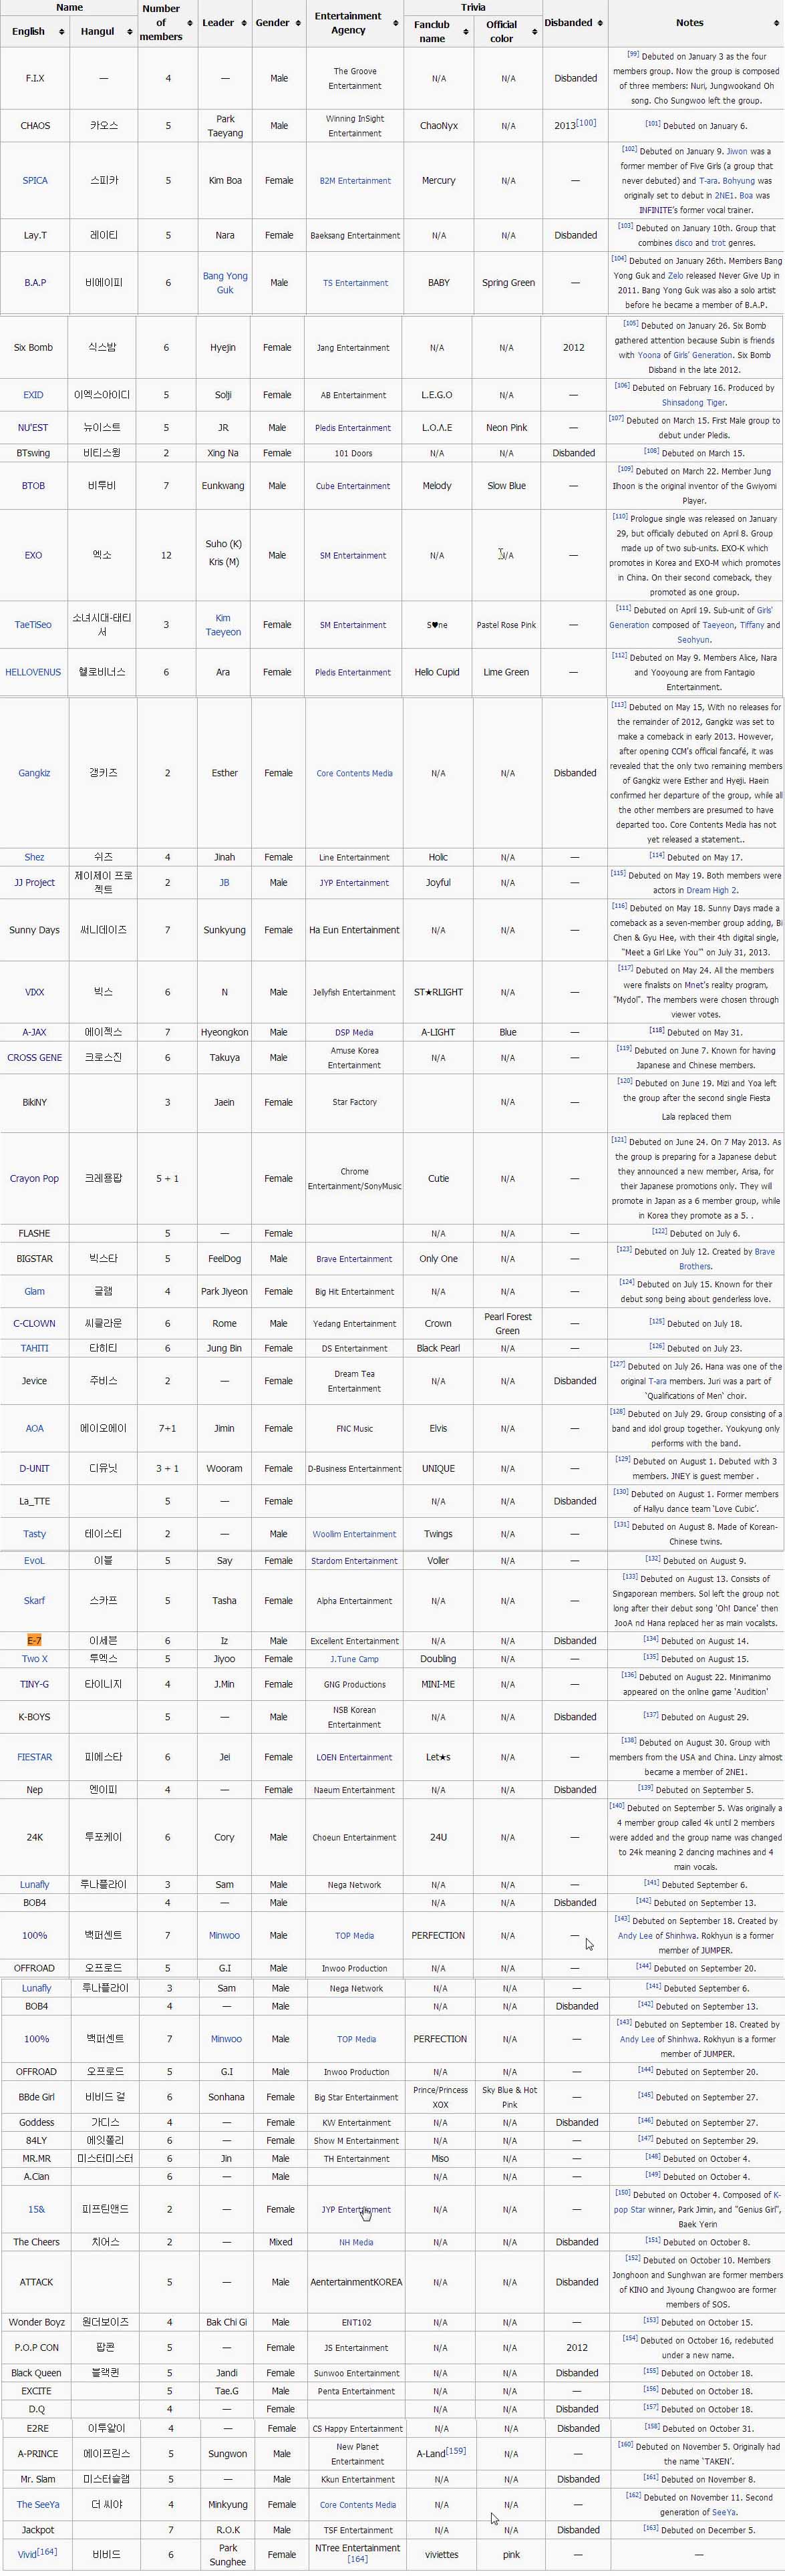This screenshot has height=2576, width=785.
Task: Open the SPICA group link
Action: (35, 181)
